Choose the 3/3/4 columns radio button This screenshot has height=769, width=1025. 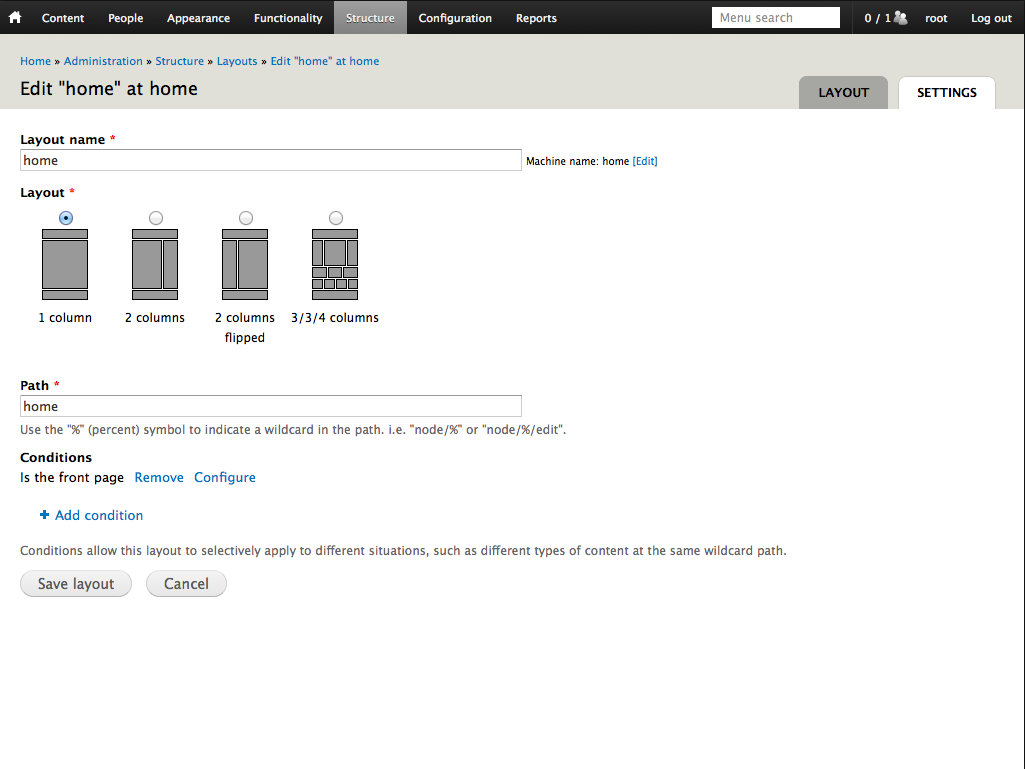point(335,218)
